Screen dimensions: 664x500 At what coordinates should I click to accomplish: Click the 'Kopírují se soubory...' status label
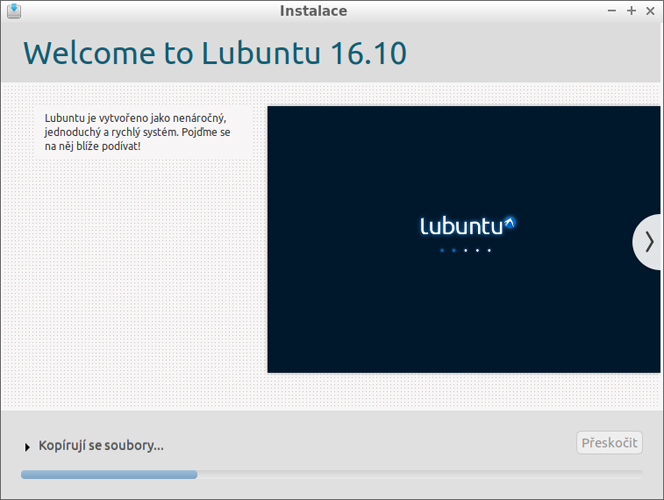coord(101,445)
